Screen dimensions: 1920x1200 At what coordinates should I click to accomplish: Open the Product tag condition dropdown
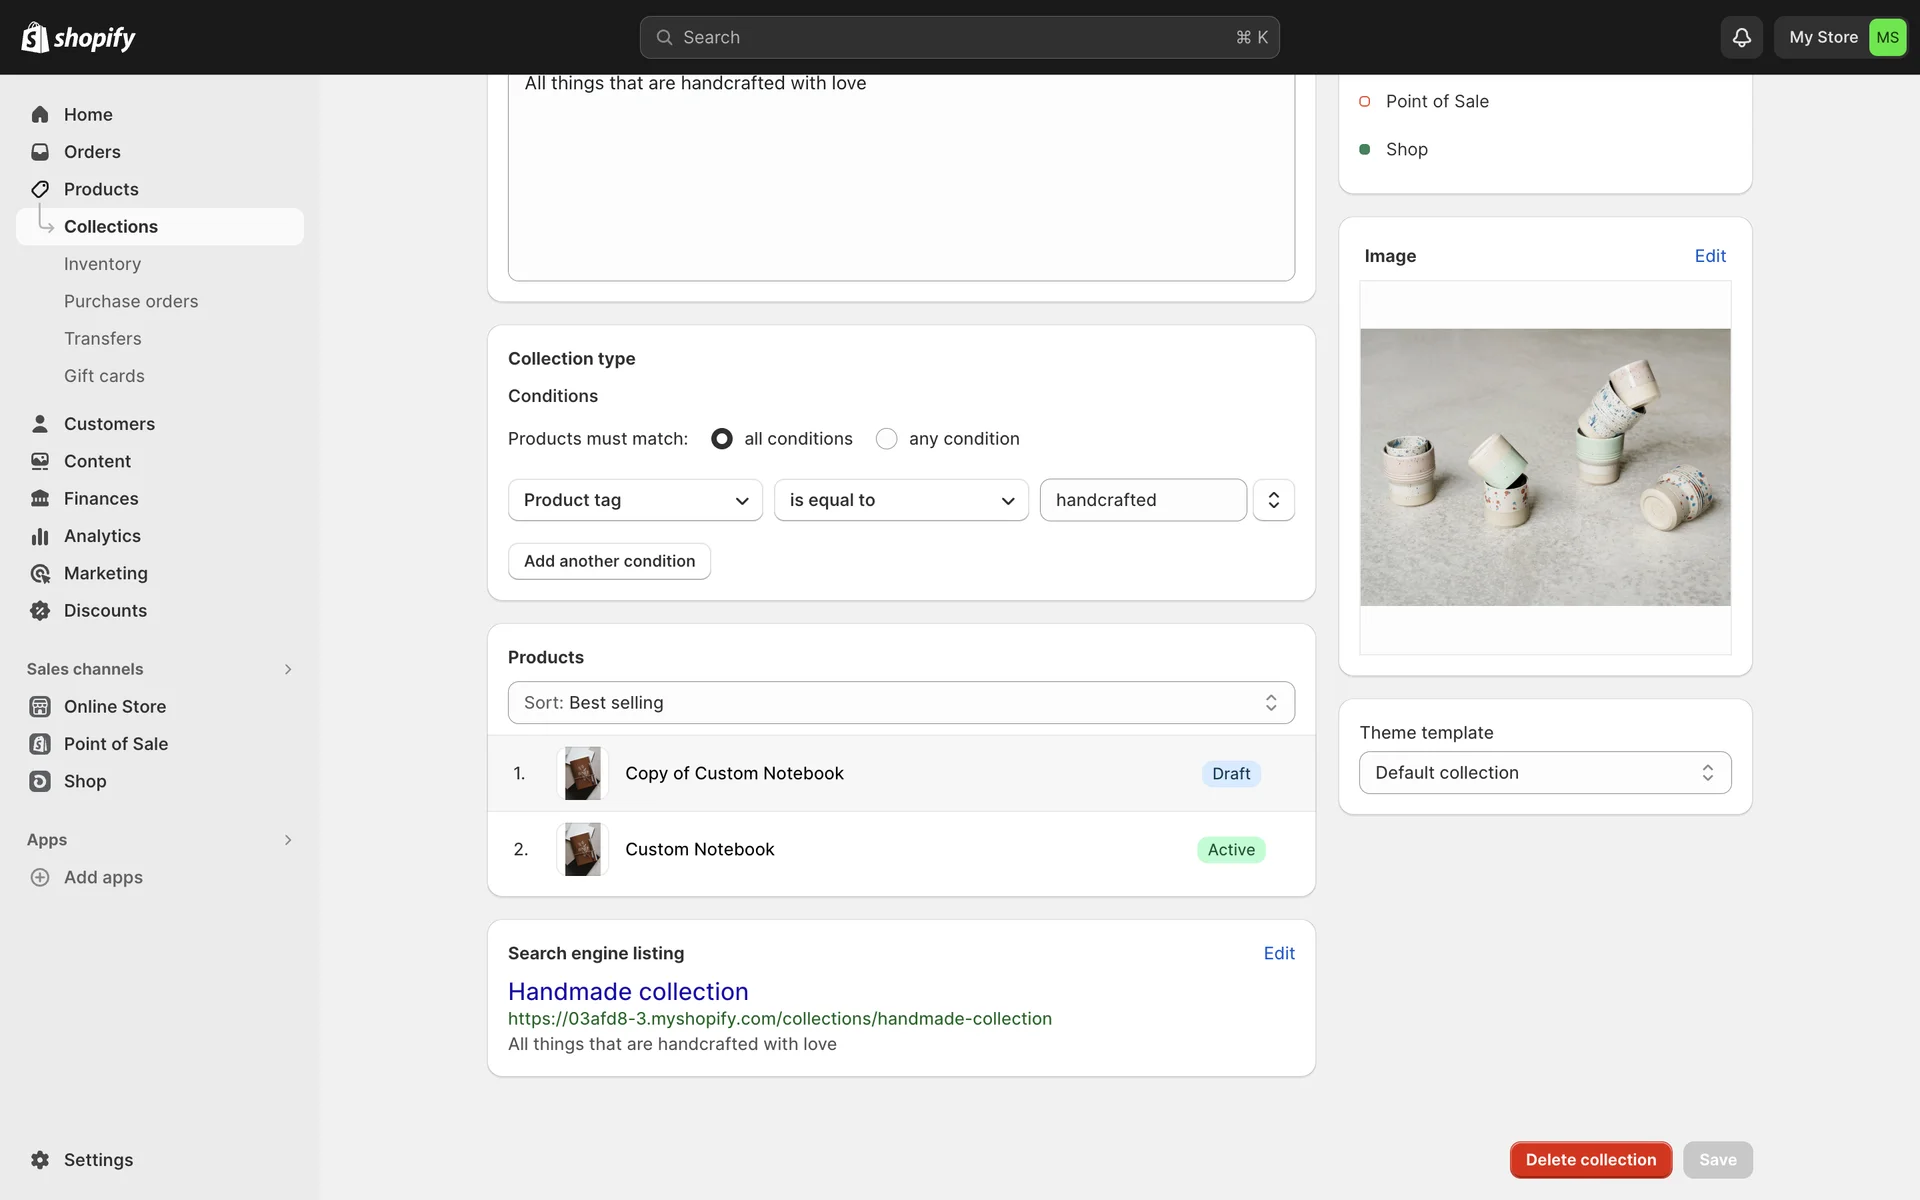tap(635, 500)
